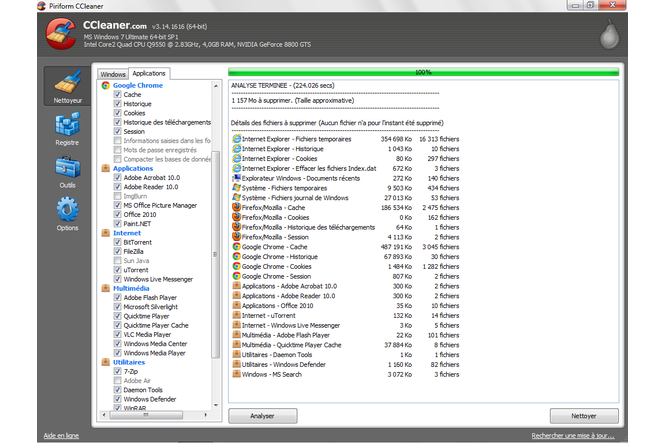Enable the Adobe Air checkbox
This screenshot has width=664, height=443.
point(118,381)
